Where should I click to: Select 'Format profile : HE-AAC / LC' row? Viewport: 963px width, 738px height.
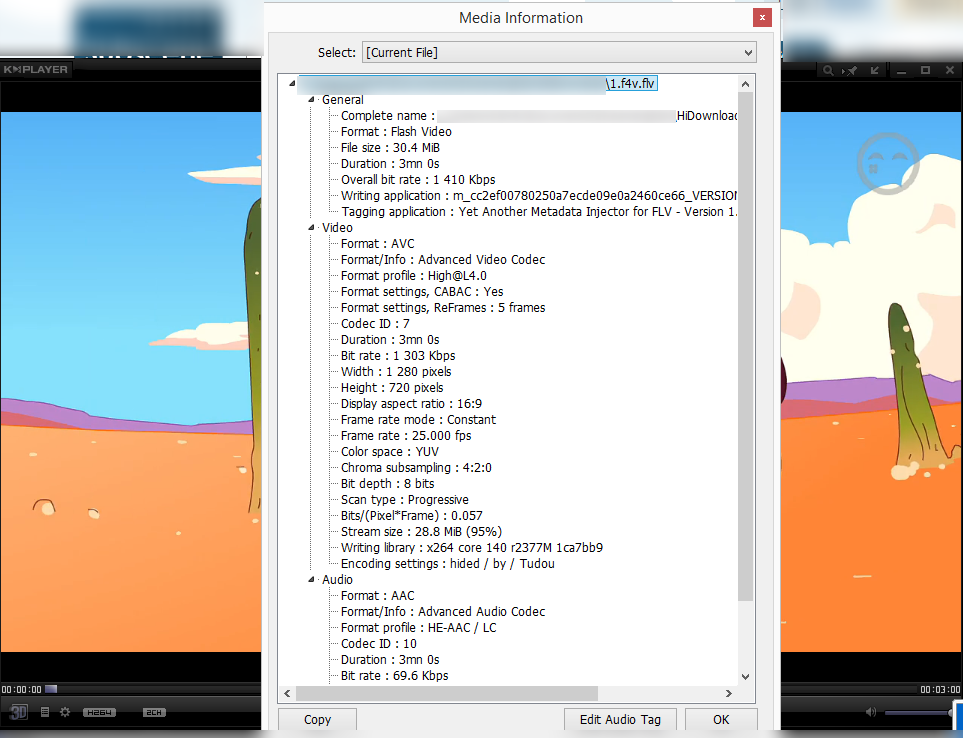pyautogui.click(x=418, y=627)
